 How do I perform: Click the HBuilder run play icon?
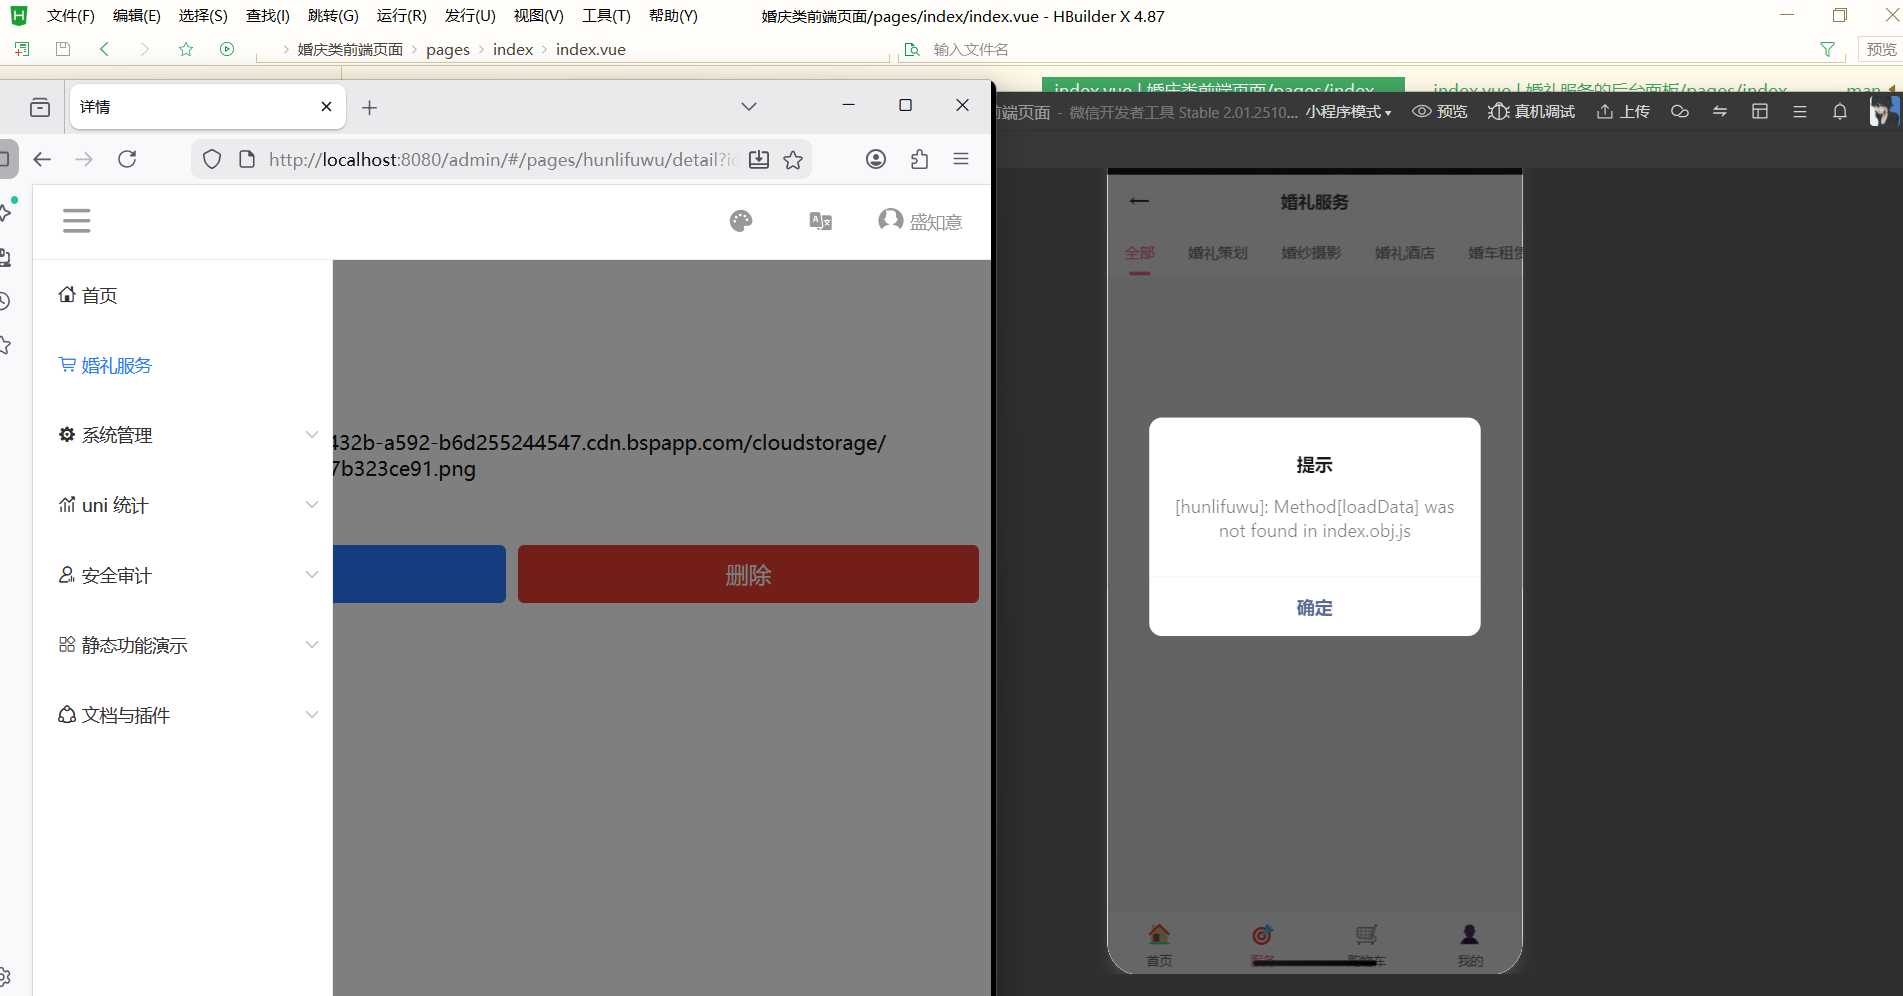pyautogui.click(x=227, y=49)
